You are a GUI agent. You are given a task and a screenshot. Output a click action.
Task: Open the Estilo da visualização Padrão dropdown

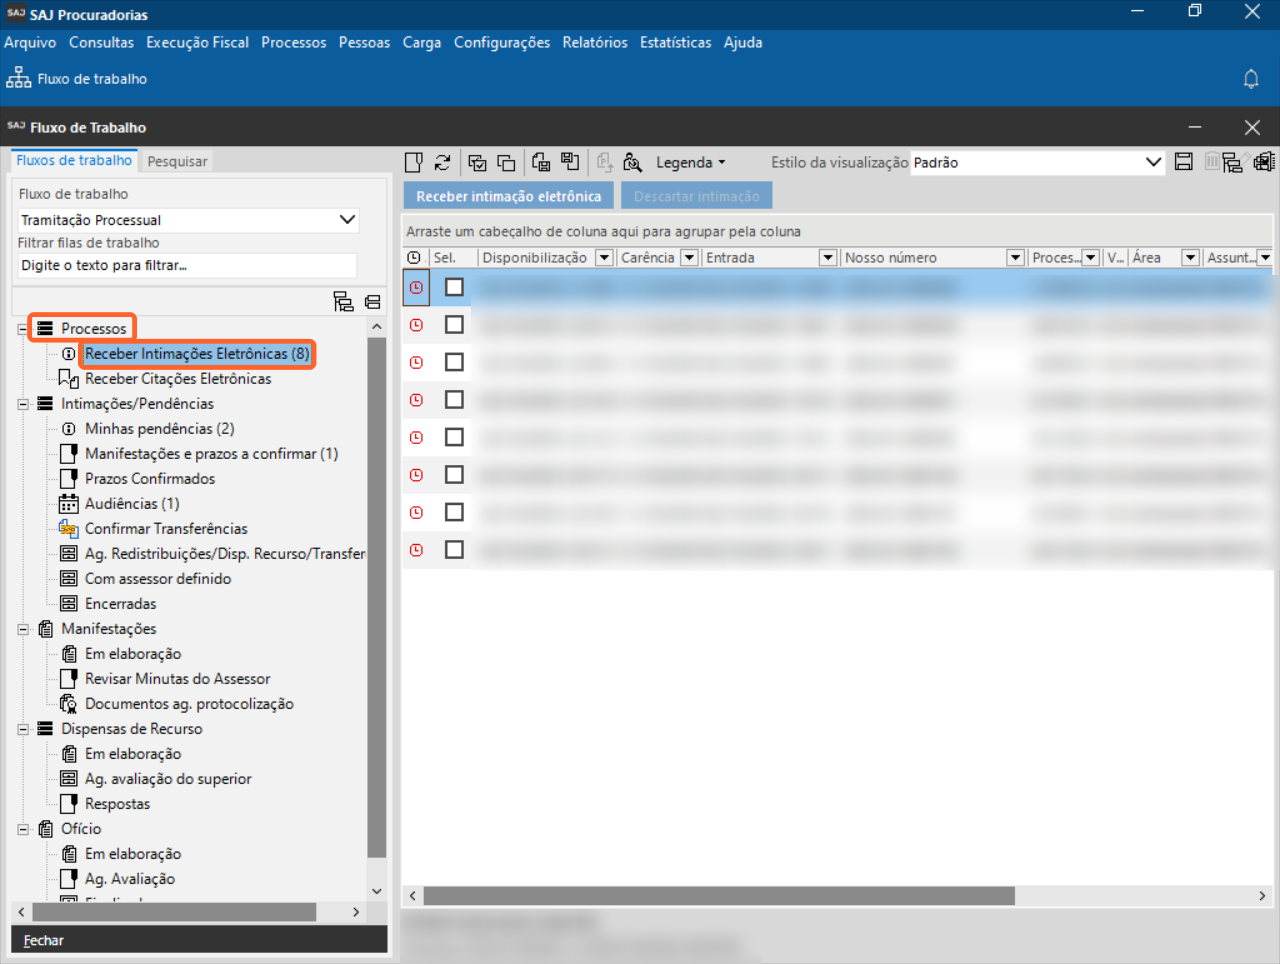coord(1152,162)
